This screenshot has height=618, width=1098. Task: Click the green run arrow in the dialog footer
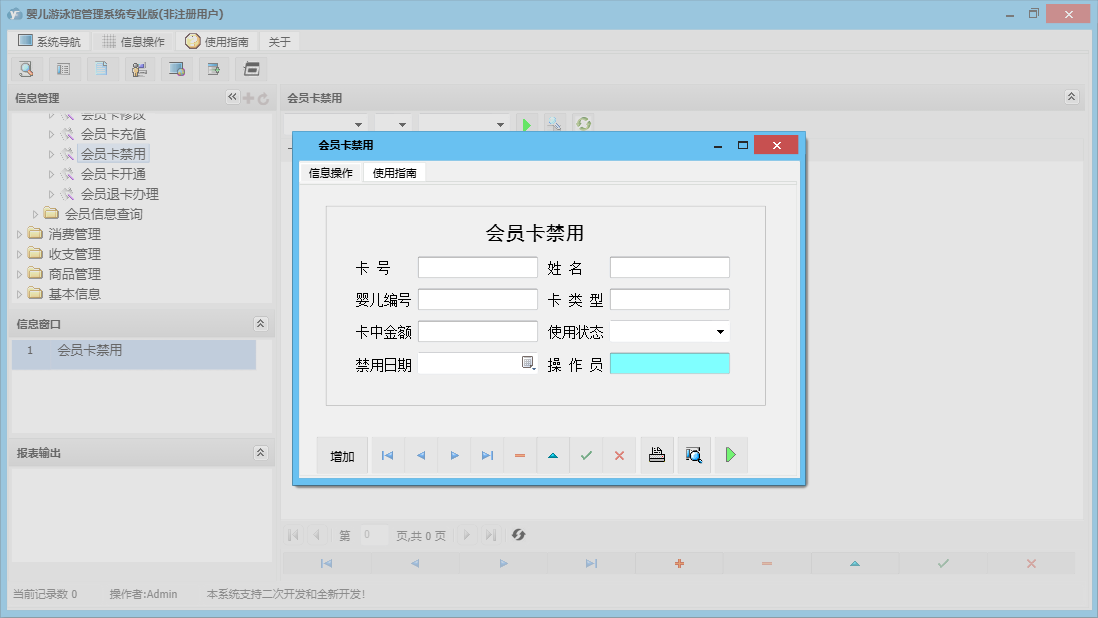pyautogui.click(x=730, y=455)
